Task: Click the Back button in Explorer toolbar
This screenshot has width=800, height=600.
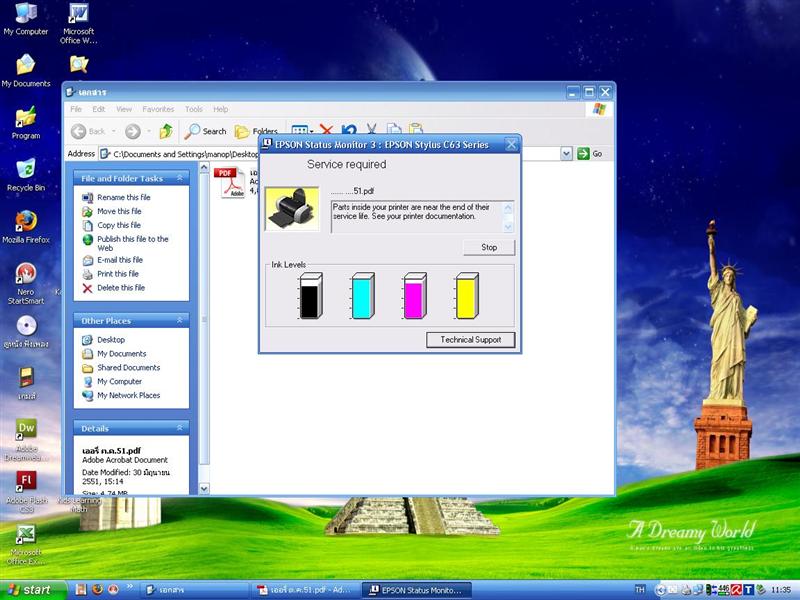Action: (88, 131)
